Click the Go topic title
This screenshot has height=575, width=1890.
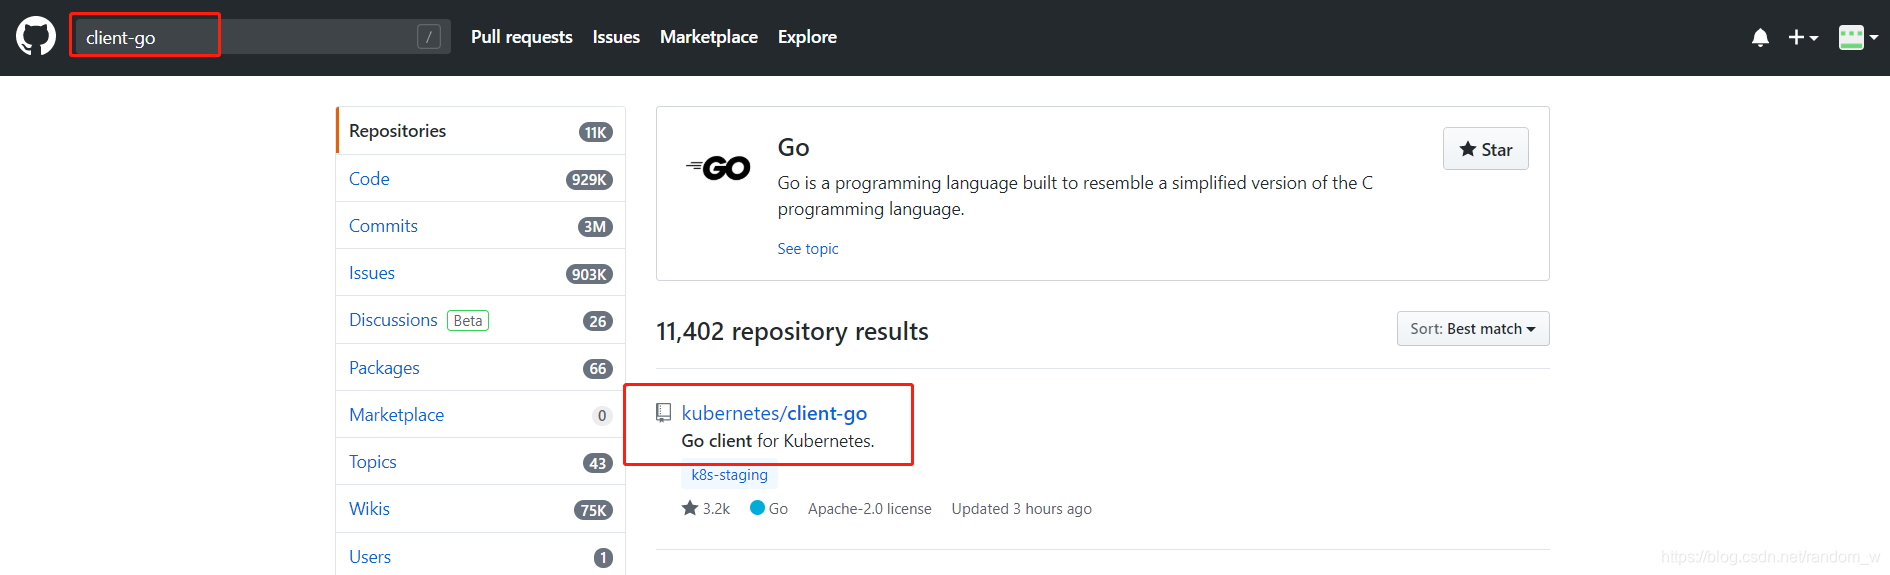click(x=793, y=148)
